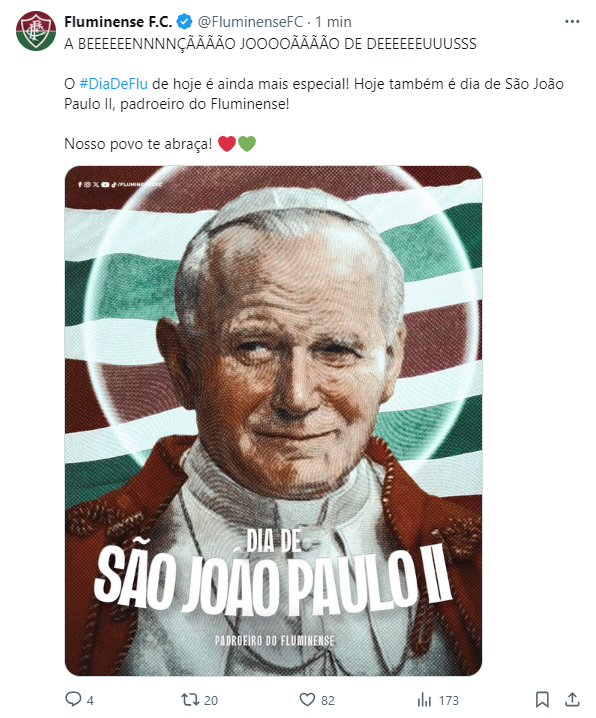Open the @FluminenseFC handle link
596x718 pixels.
click(x=250, y=22)
